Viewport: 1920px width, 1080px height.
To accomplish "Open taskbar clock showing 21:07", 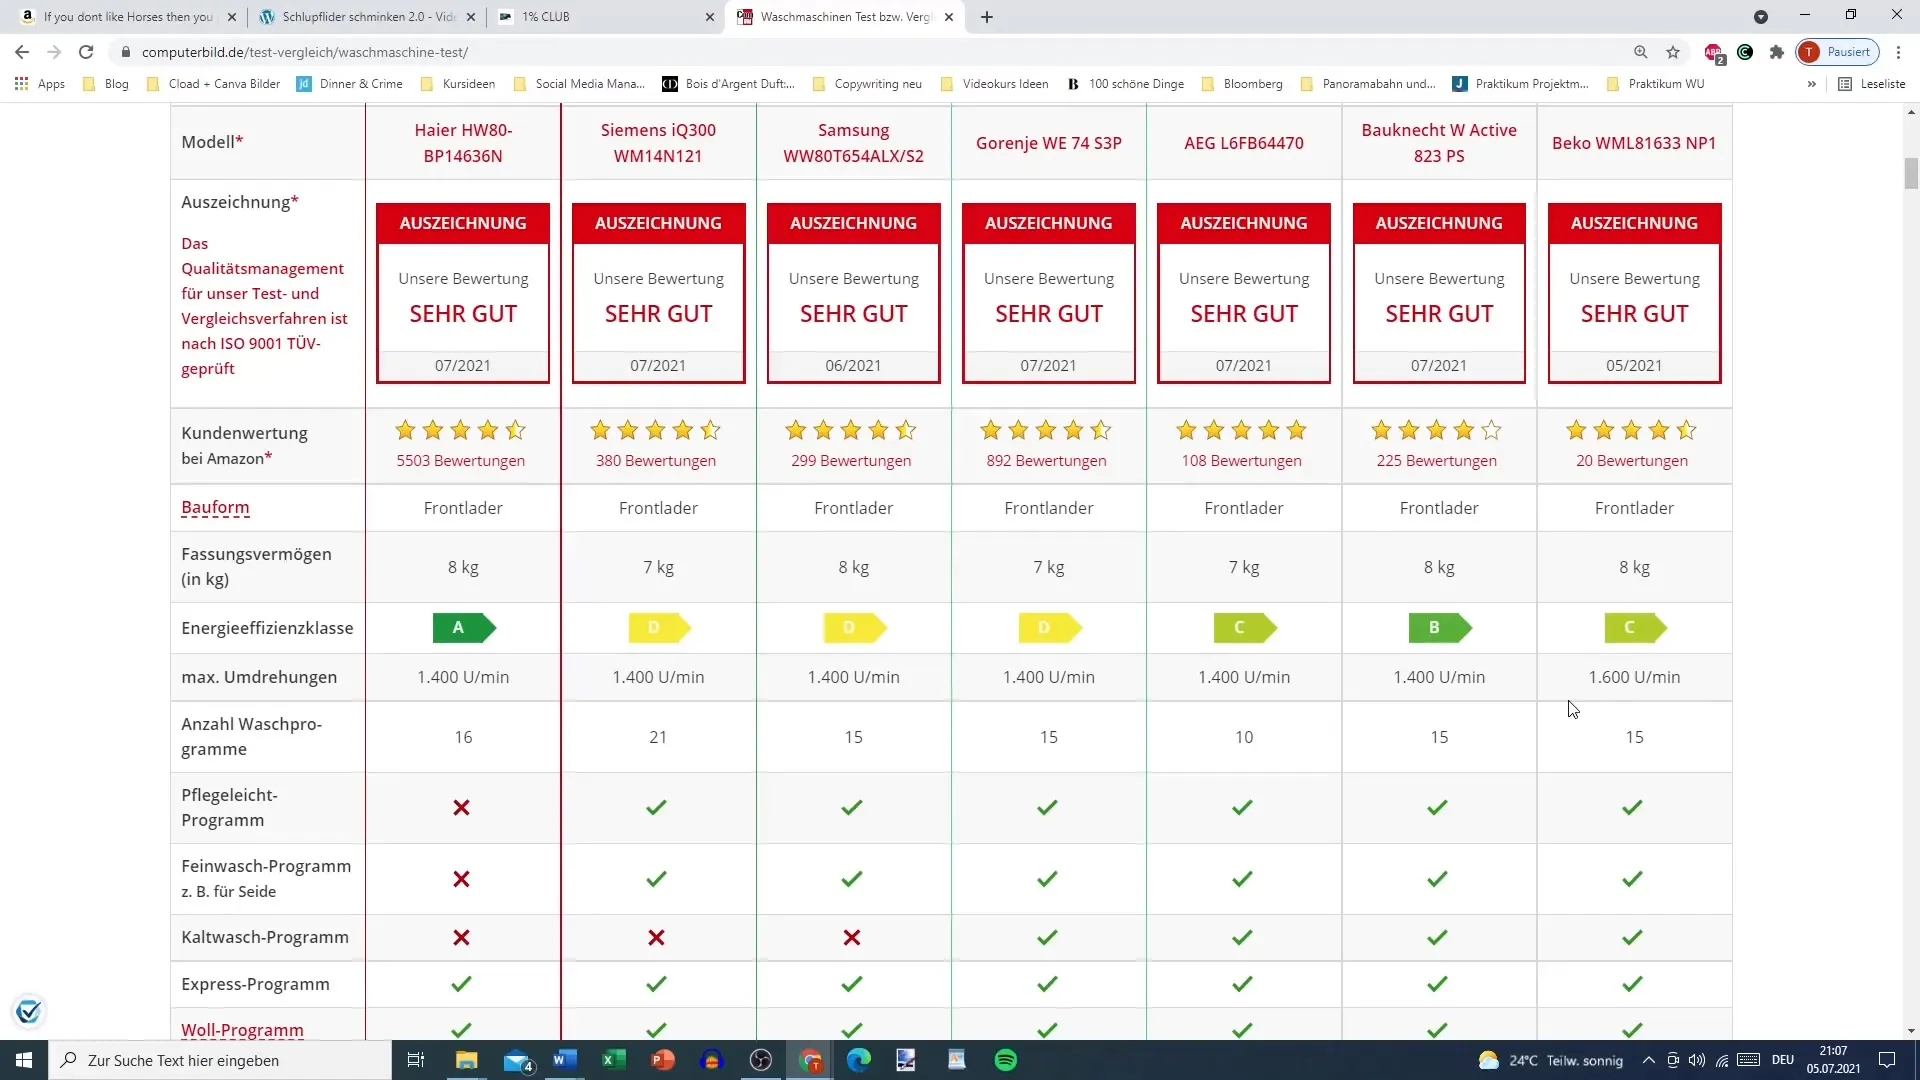I will 1833,1060.
